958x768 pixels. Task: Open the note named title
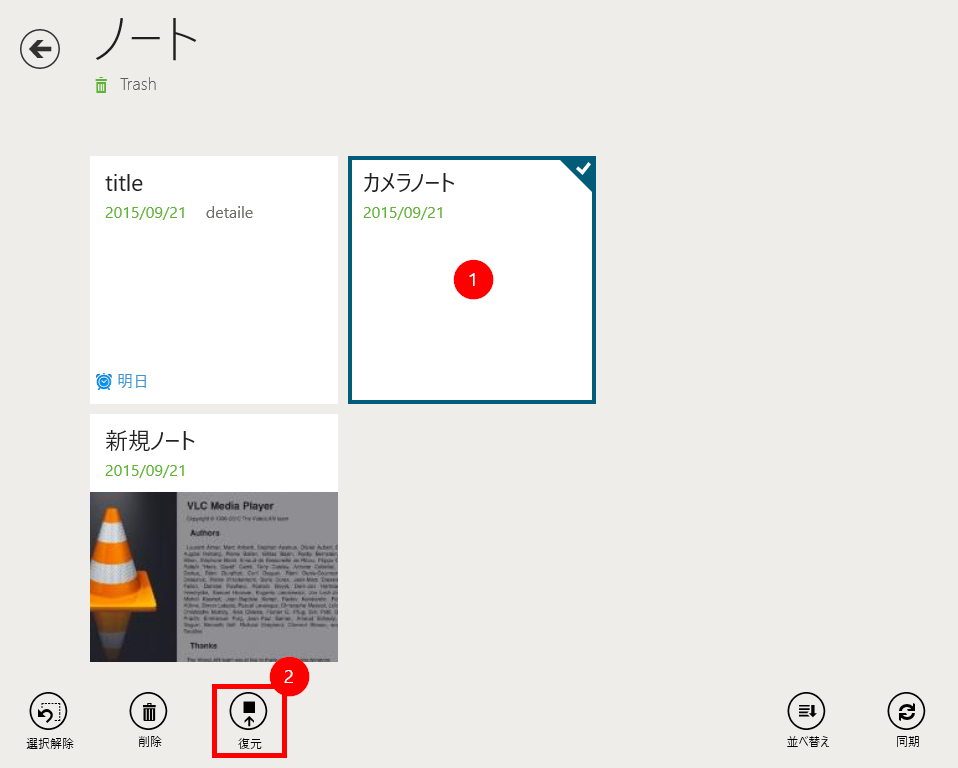(x=214, y=280)
